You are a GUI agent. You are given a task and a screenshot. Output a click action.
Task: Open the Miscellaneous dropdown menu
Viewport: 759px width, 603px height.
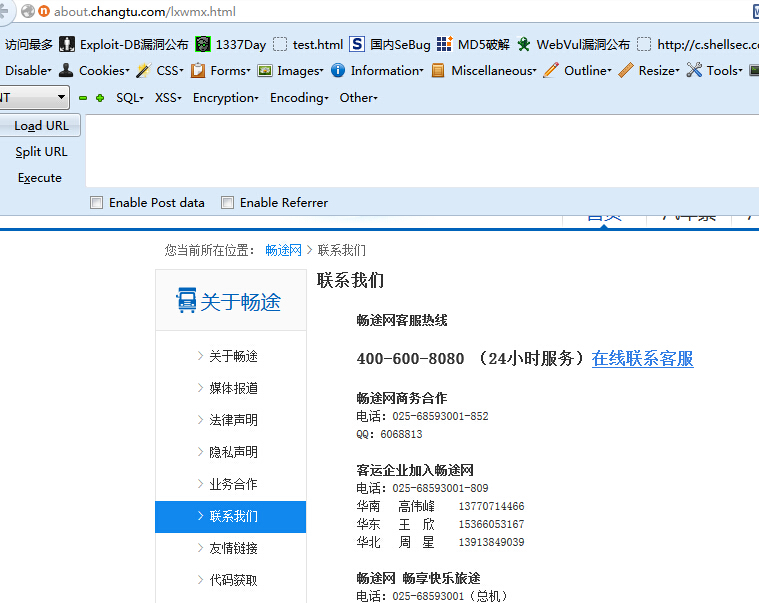[494, 71]
